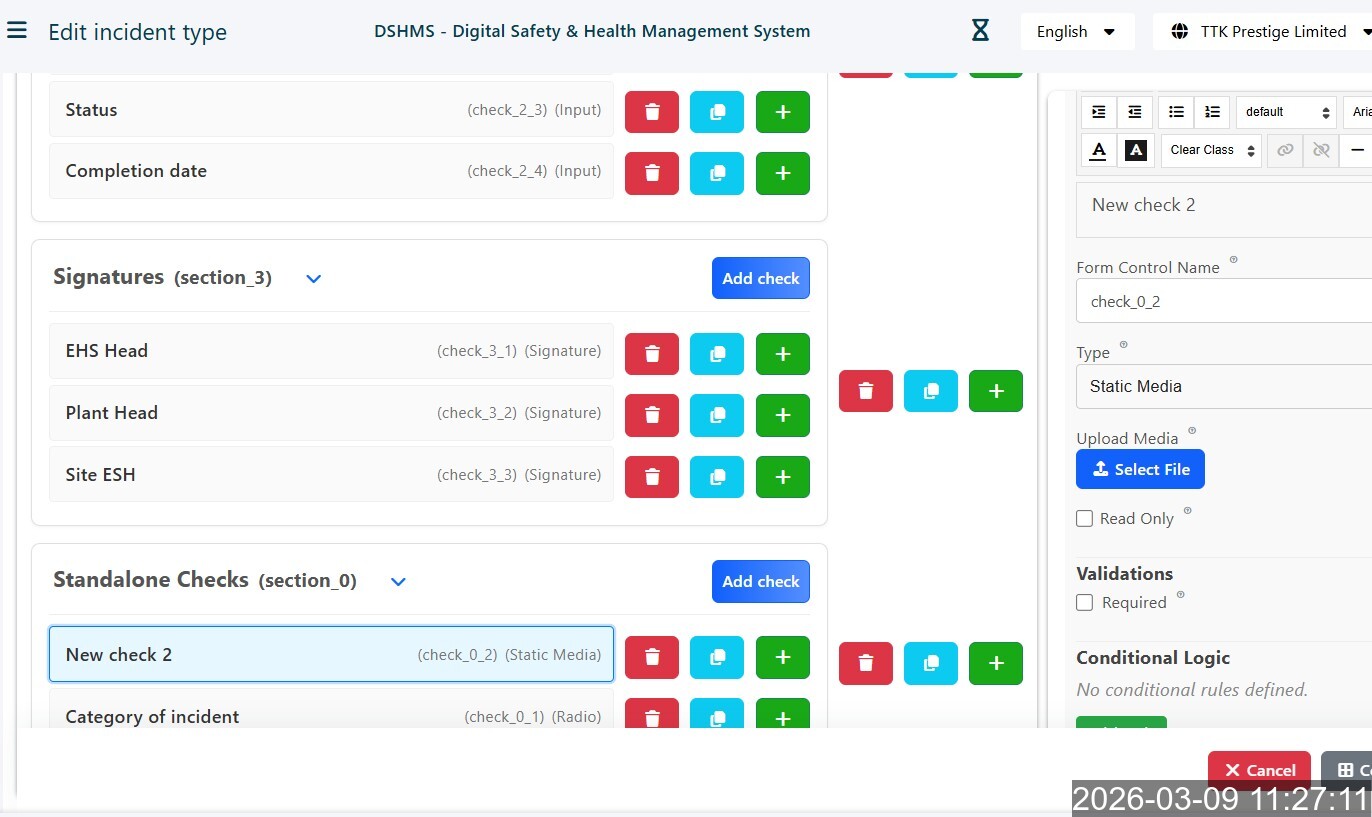Open the text color picker
Viewport: 1372px width, 817px height.
coord(1098,150)
